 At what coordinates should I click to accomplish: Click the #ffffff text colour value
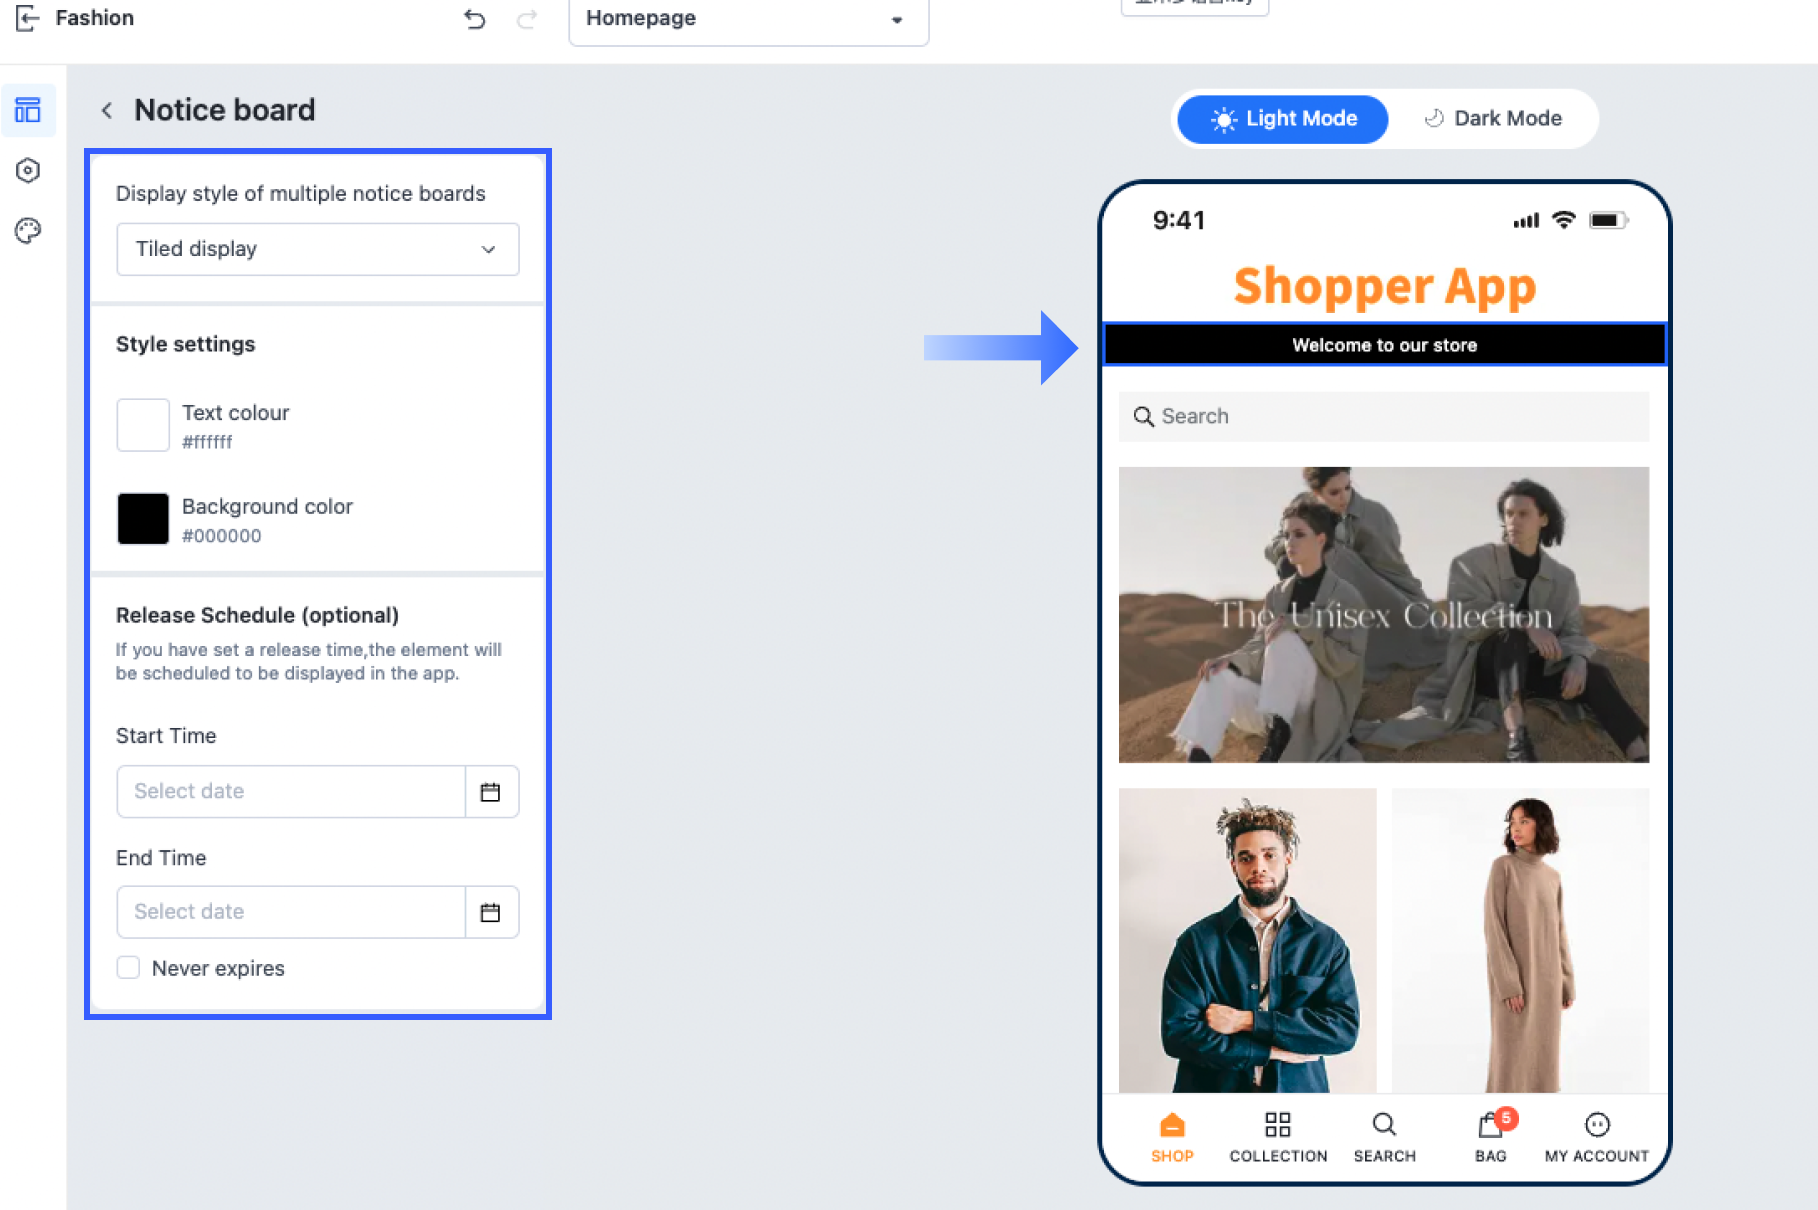click(207, 442)
